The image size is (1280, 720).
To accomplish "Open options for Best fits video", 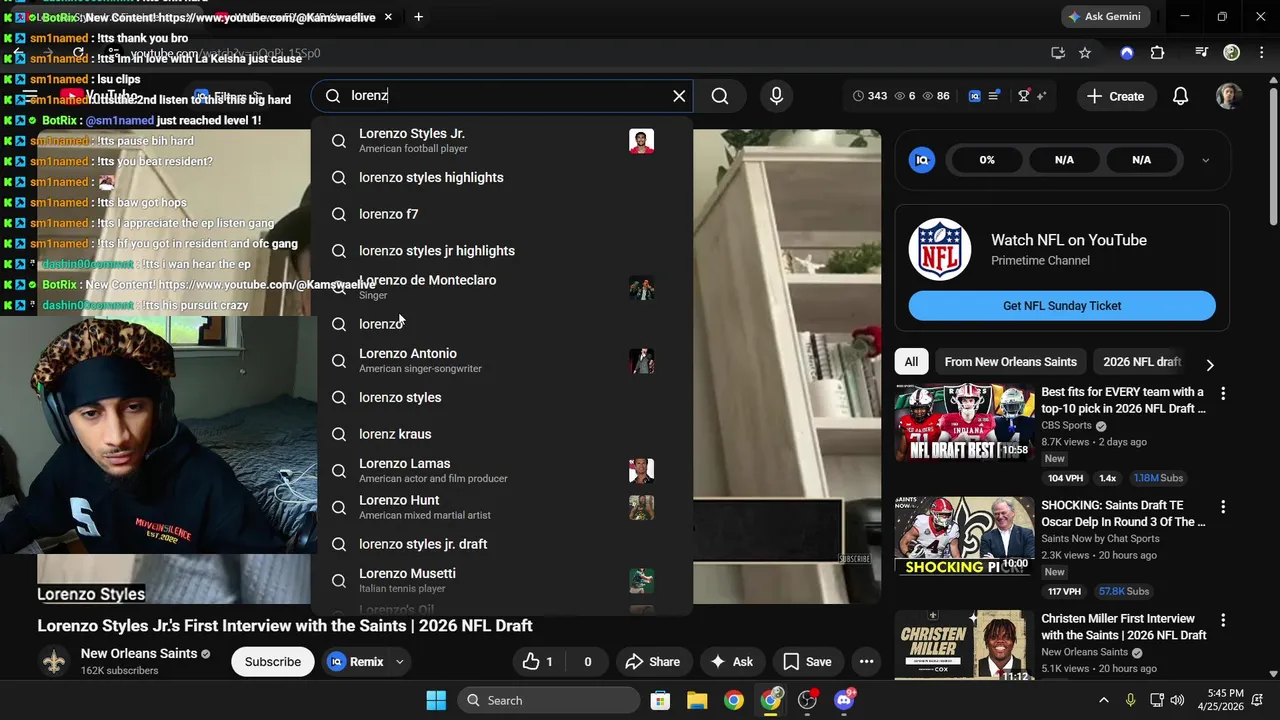I will (1222, 394).
